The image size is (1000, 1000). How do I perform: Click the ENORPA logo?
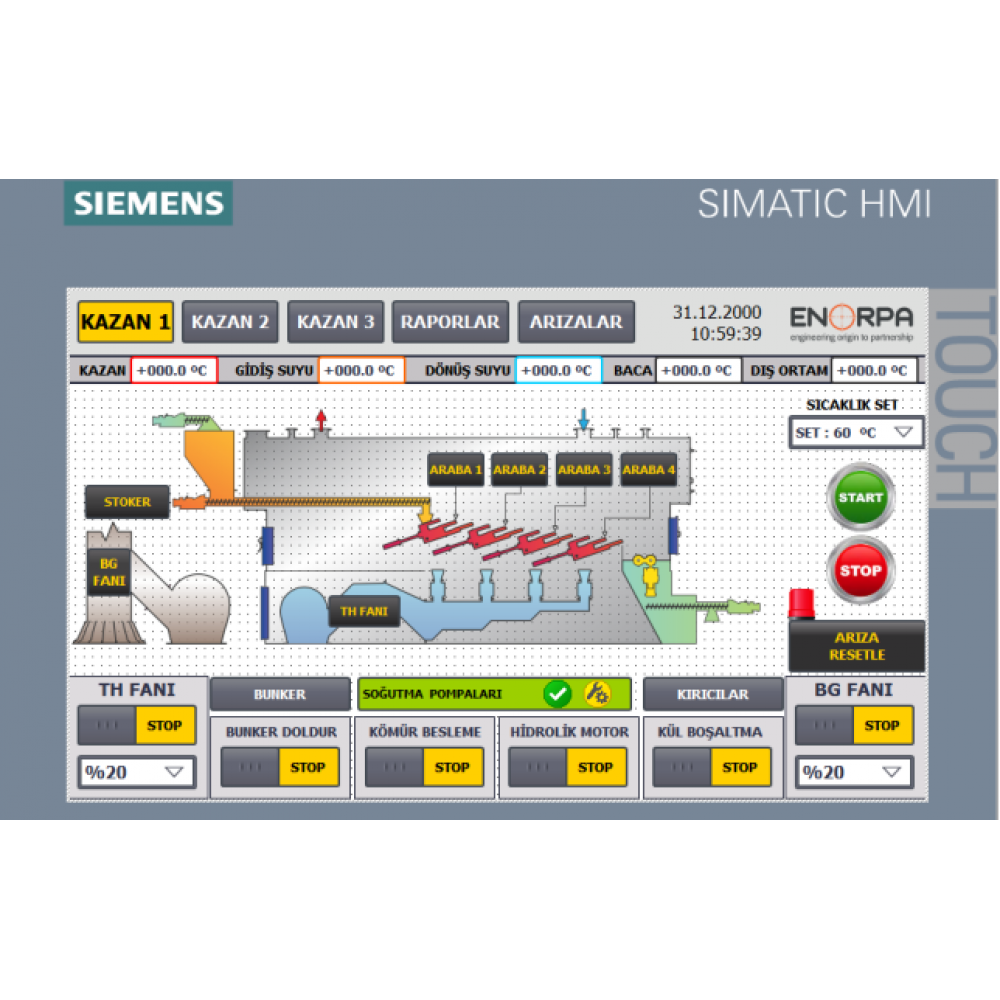851,323
